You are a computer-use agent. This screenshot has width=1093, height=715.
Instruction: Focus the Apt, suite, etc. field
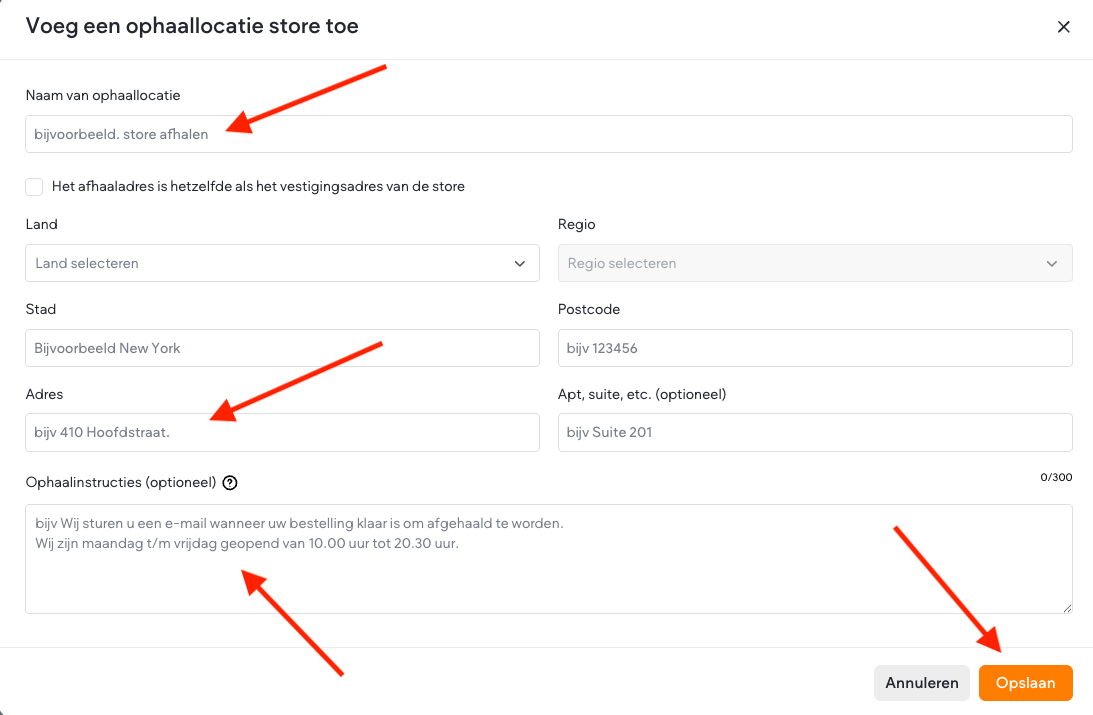[x=814, y=432]
